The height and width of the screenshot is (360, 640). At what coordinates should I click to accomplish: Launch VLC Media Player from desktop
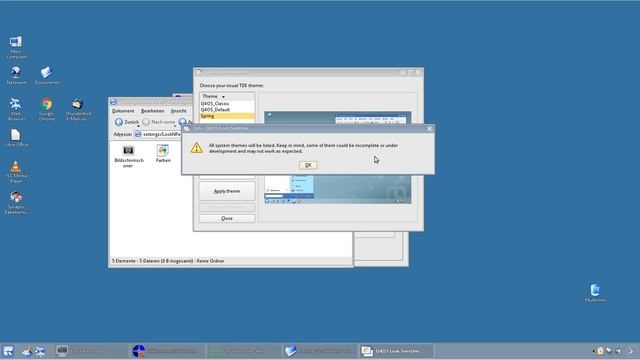click(16, 171)
